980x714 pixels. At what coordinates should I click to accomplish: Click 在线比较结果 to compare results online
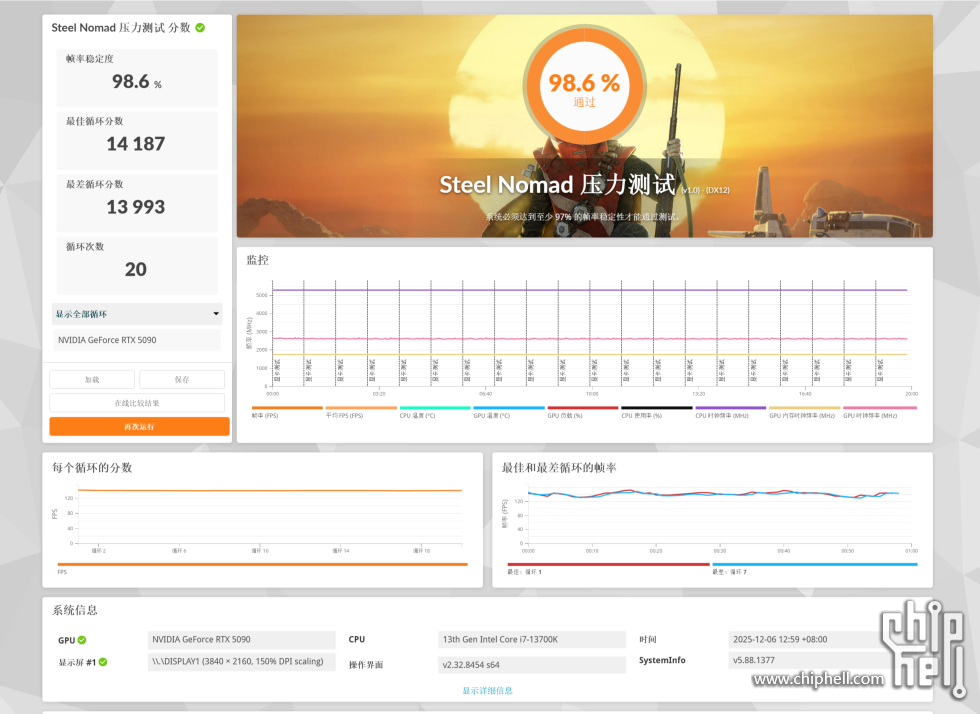tap(137, 403)
